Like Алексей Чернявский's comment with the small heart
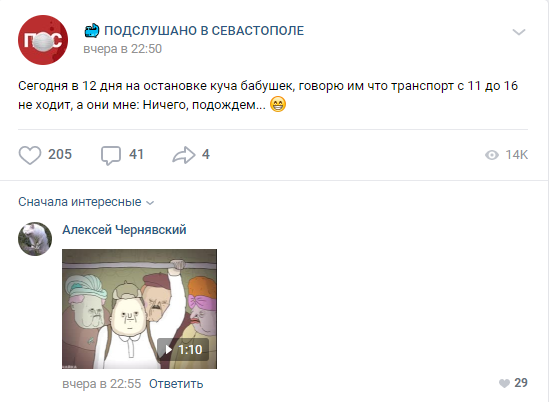 [x=504, y=383]
